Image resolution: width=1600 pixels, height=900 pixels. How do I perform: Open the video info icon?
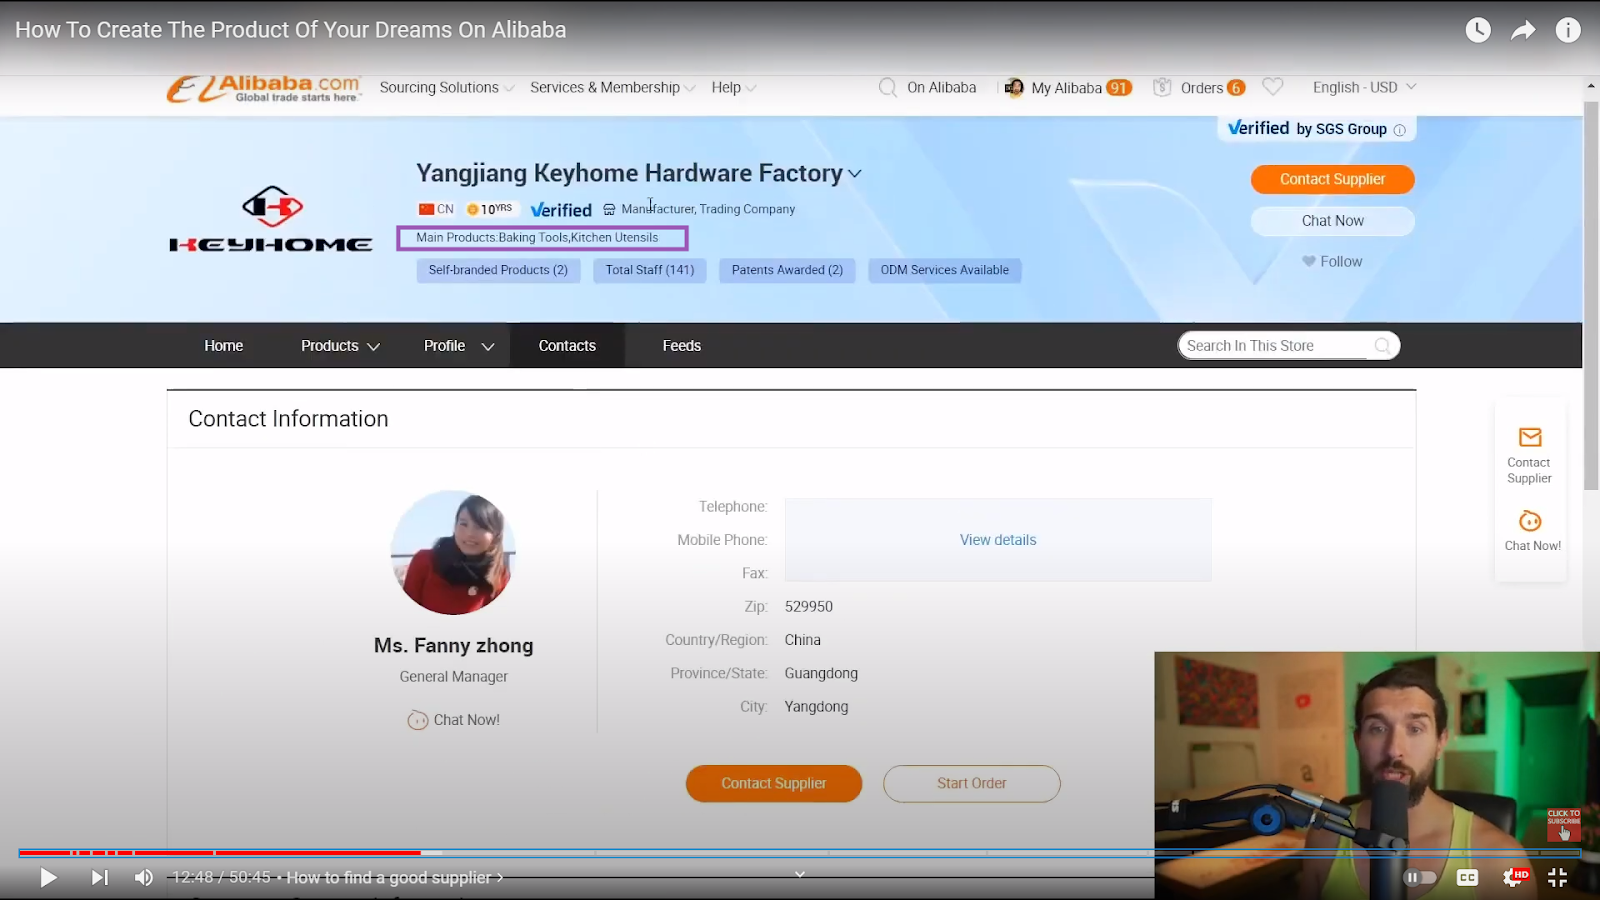pyautogui.click(x=1568, y=30)
